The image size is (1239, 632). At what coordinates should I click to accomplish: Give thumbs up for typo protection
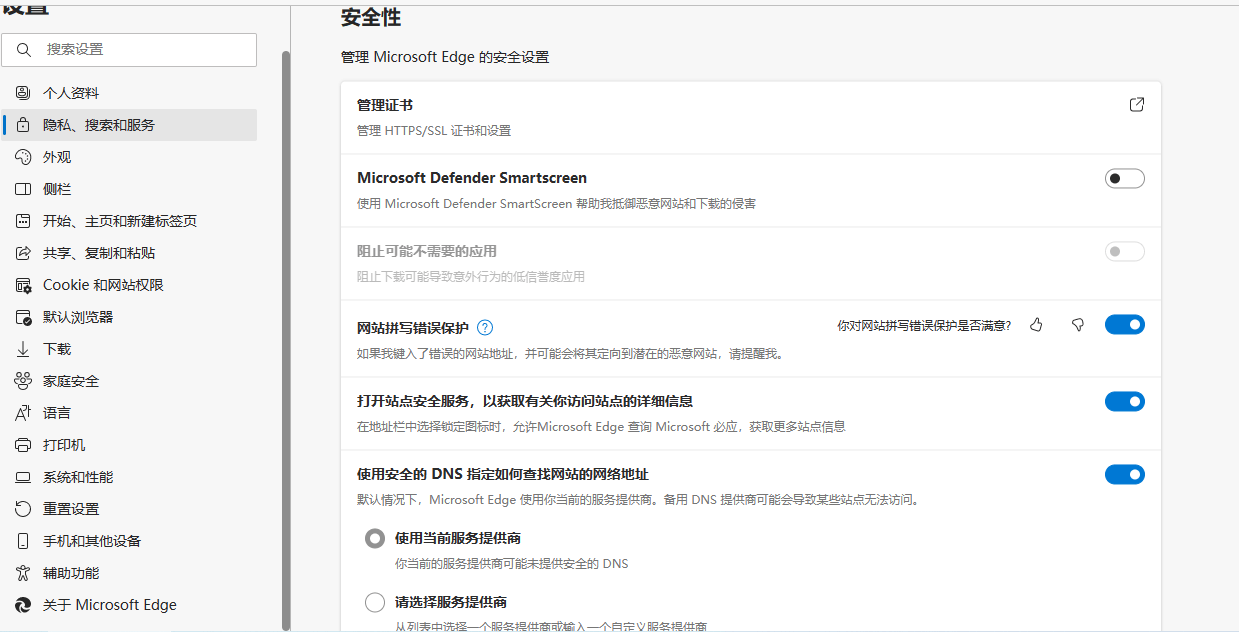coord(1036,325)
